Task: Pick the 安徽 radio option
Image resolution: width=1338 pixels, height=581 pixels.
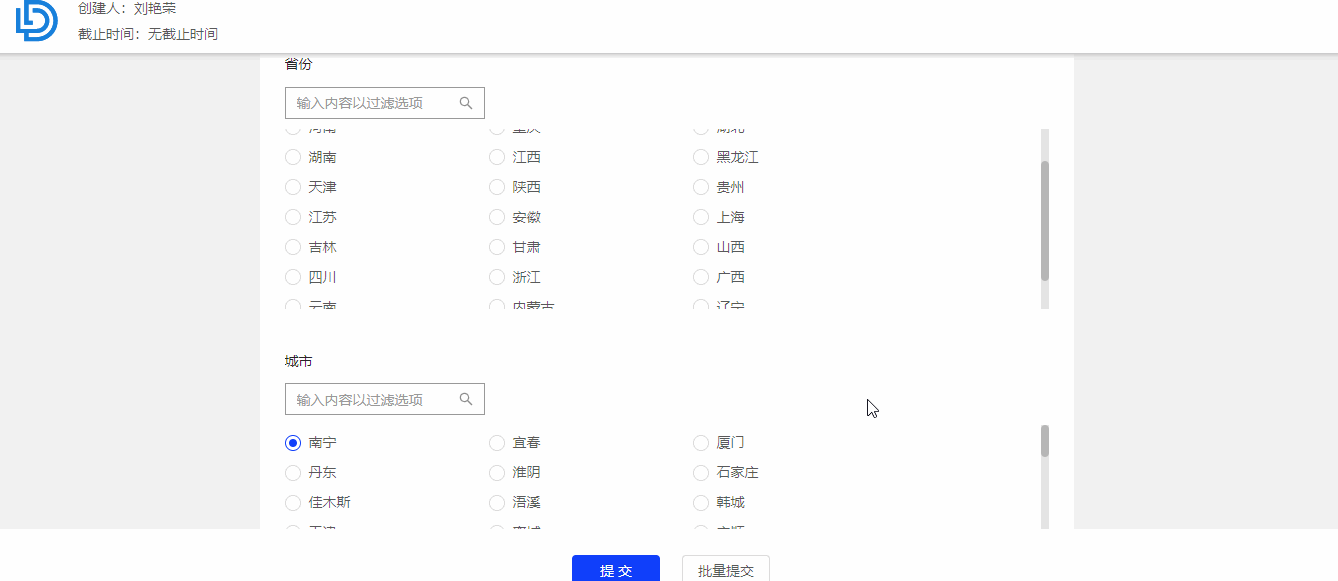Action: pos(497,217)
